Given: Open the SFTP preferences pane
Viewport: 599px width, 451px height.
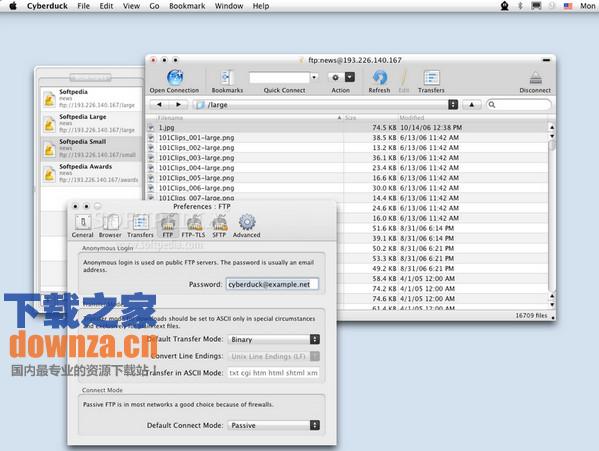Looking at the screenshot, I should 219,222.
